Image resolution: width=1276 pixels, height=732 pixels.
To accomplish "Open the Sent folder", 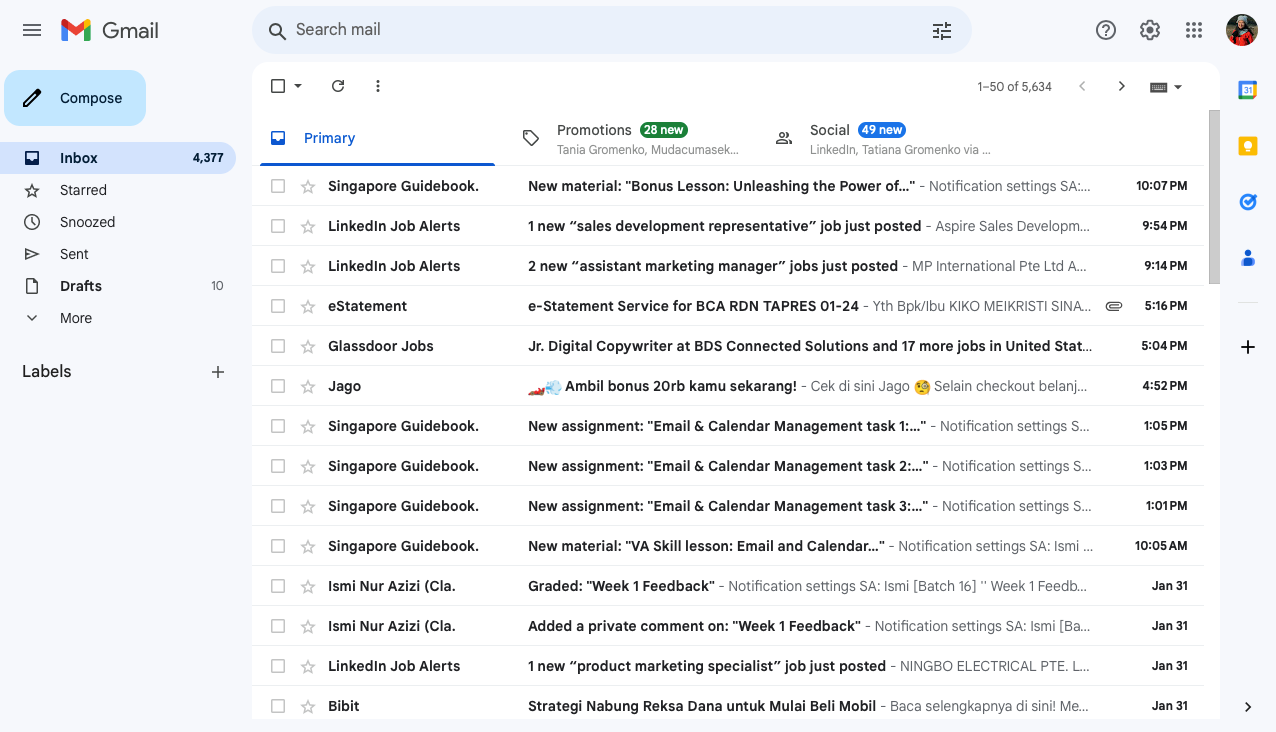I will (118, 254).
